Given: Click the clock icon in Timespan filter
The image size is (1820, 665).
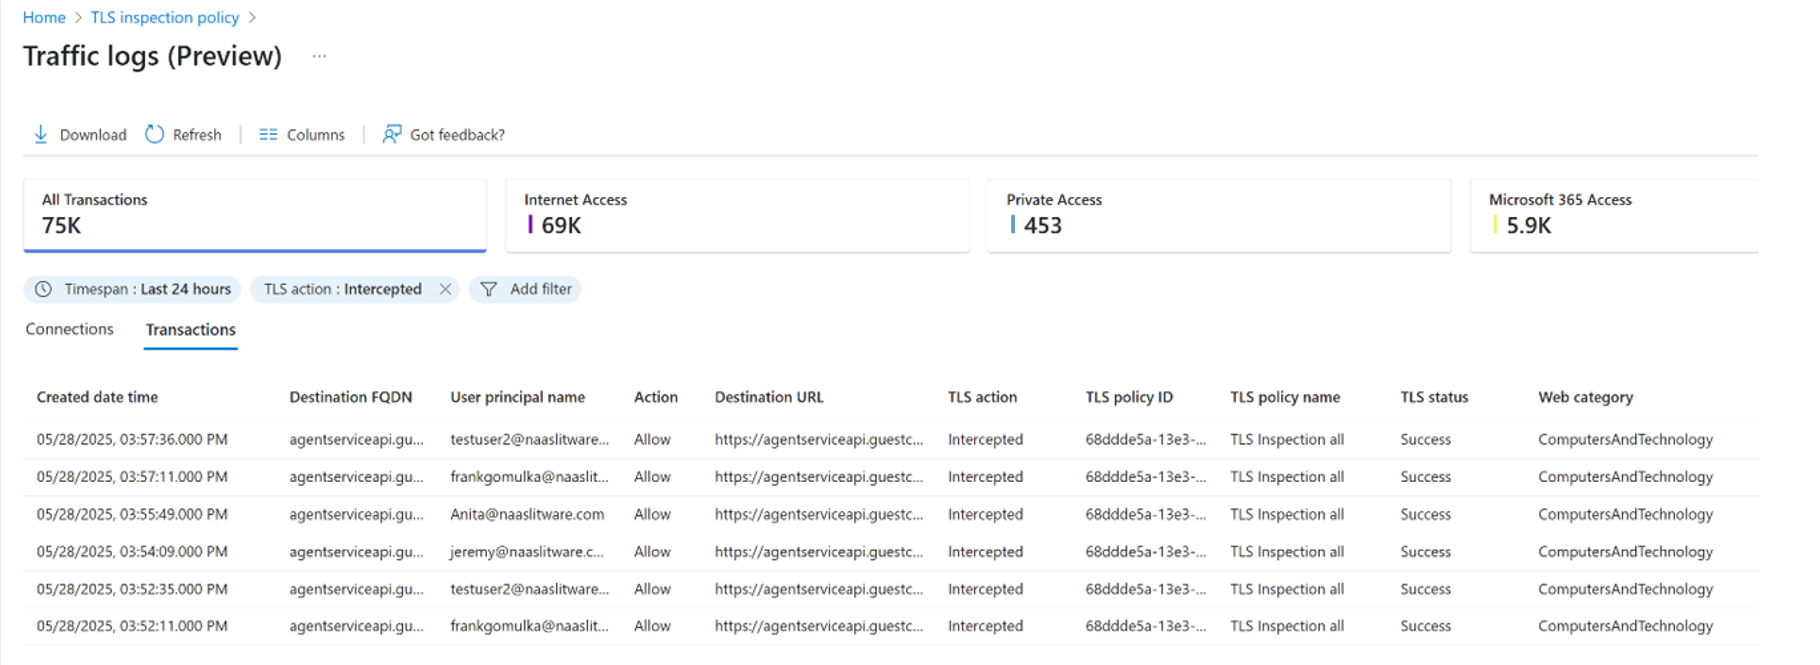Looking at the screenshot, I should point(43,289).
